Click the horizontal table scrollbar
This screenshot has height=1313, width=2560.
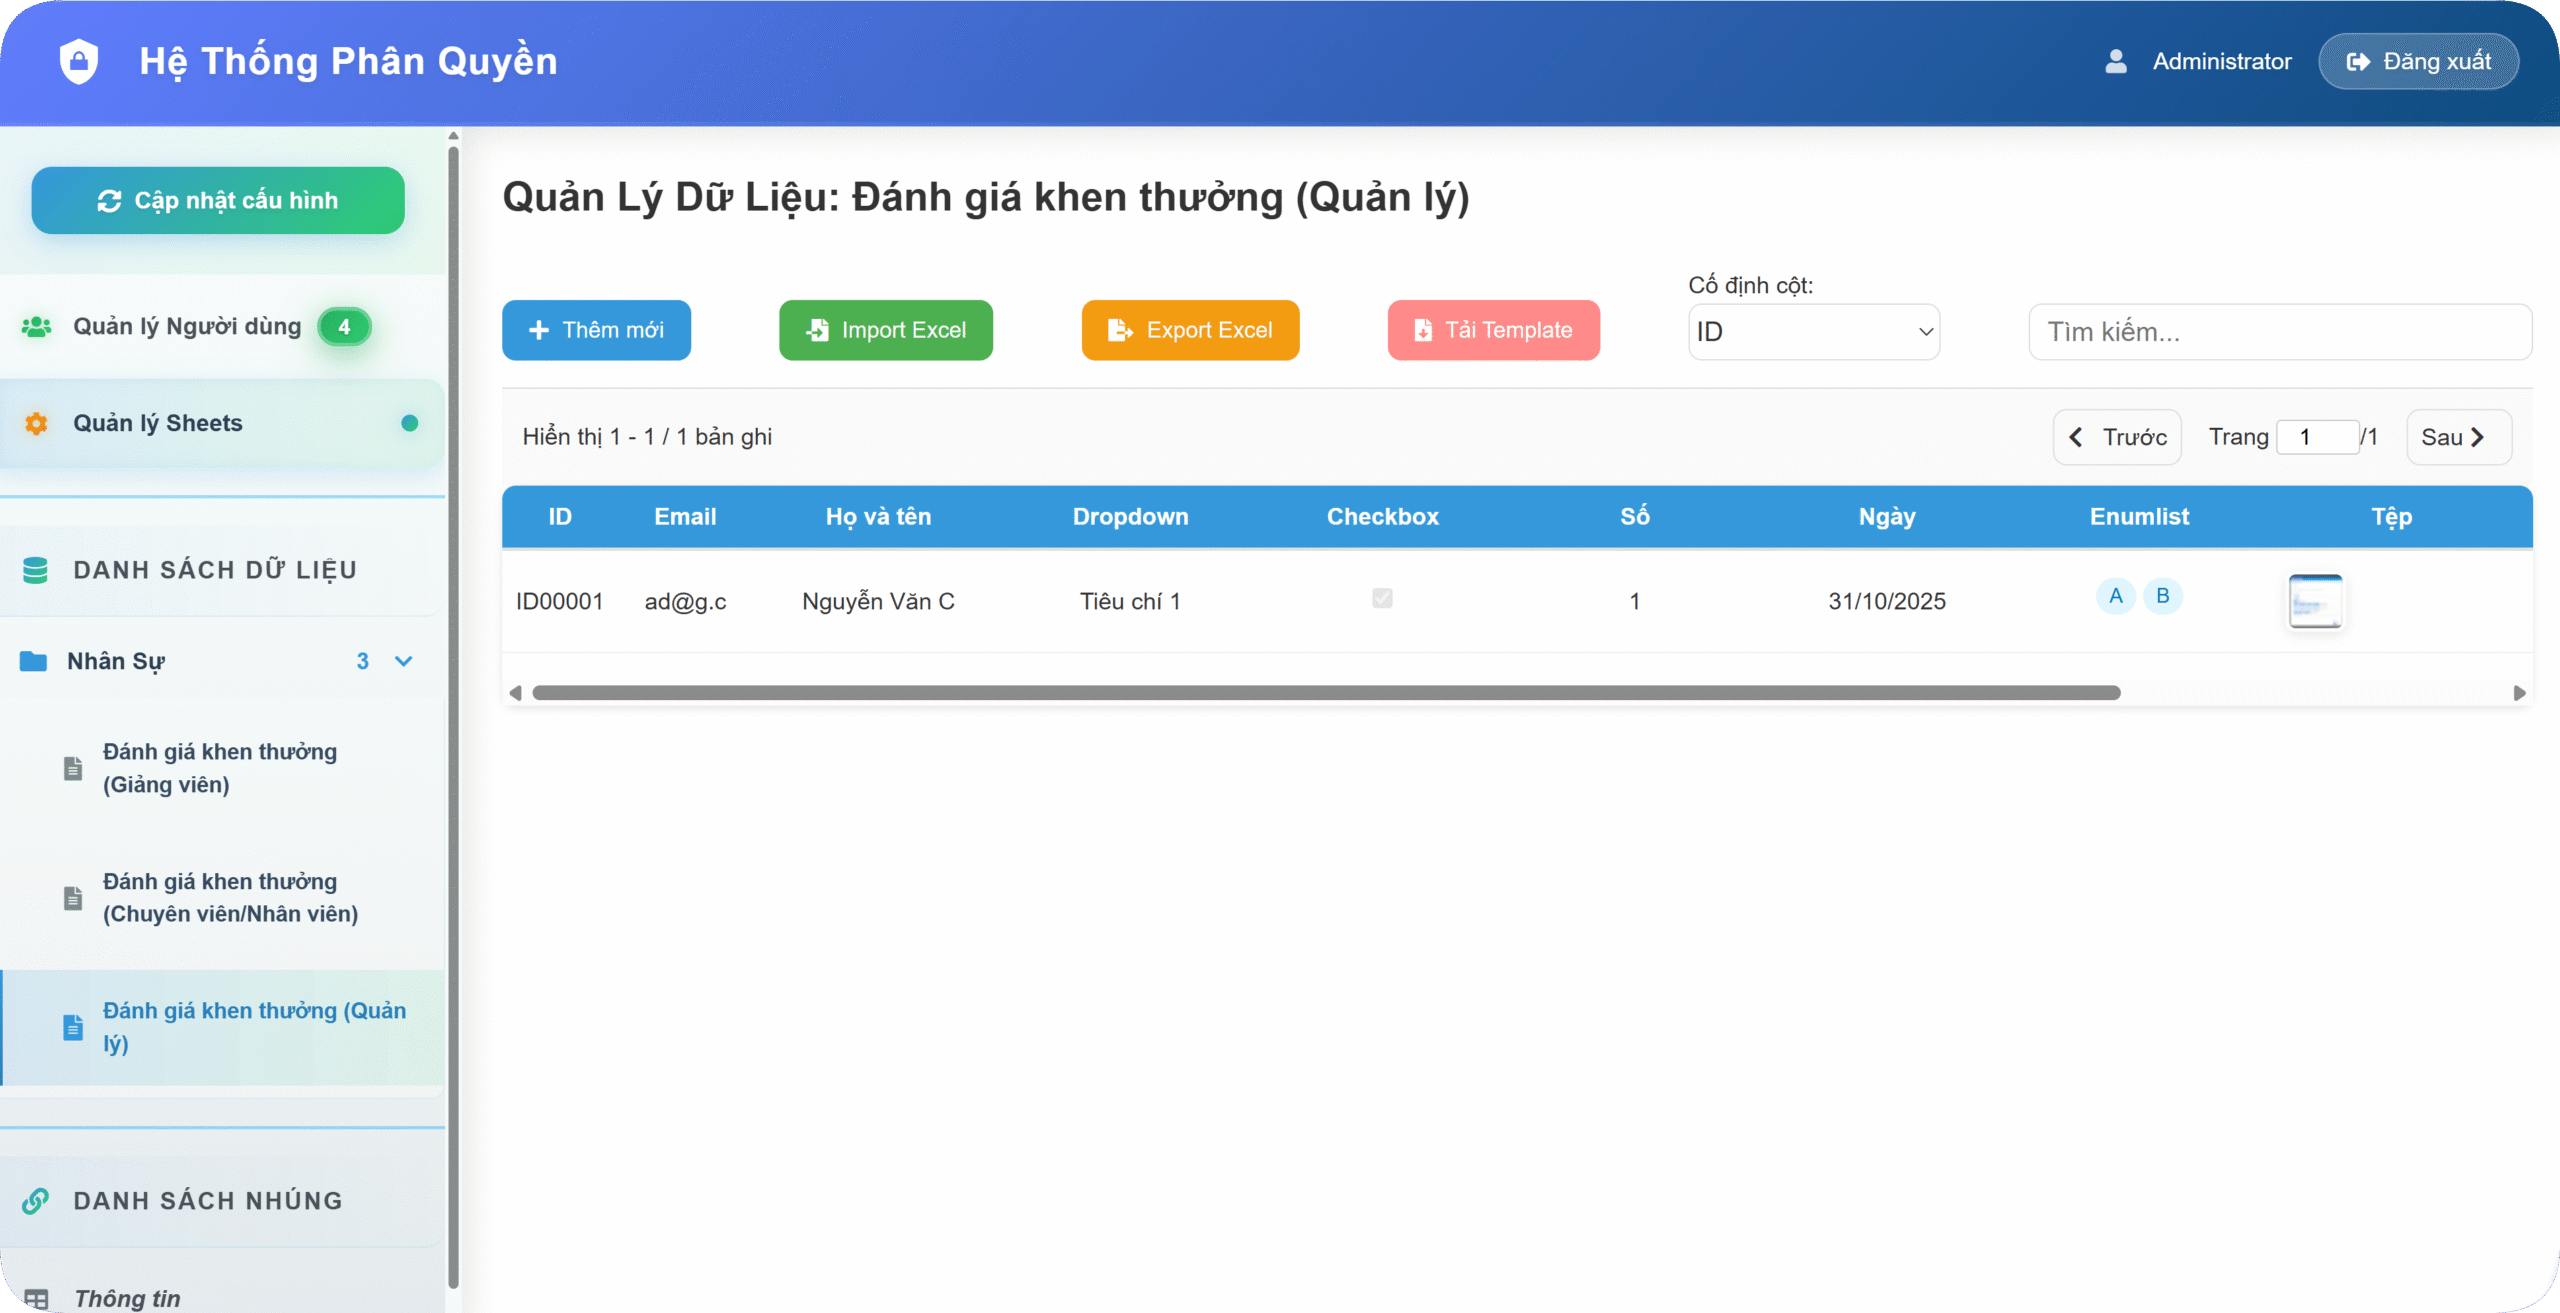coord(1326,693)
